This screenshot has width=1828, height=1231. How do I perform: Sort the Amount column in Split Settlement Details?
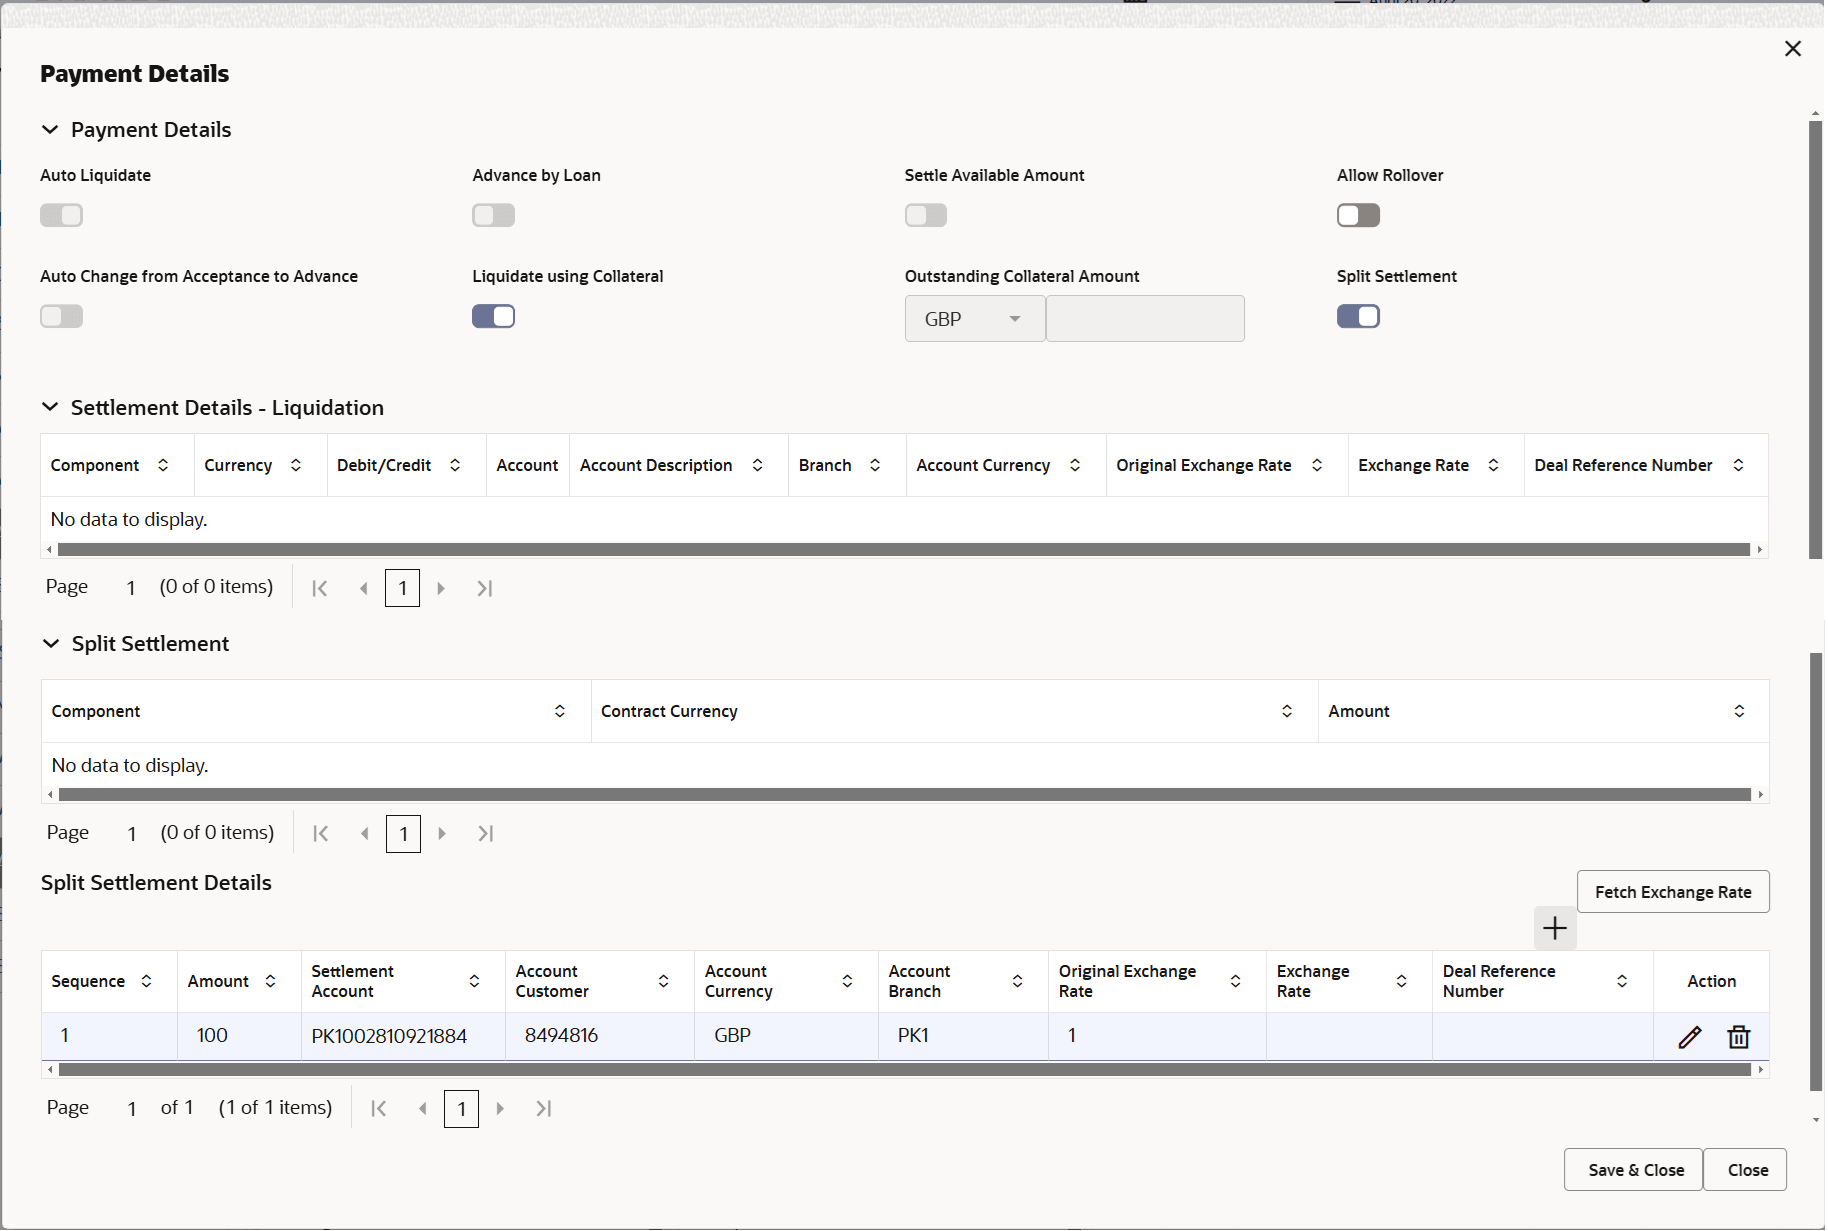click(272, 981)
